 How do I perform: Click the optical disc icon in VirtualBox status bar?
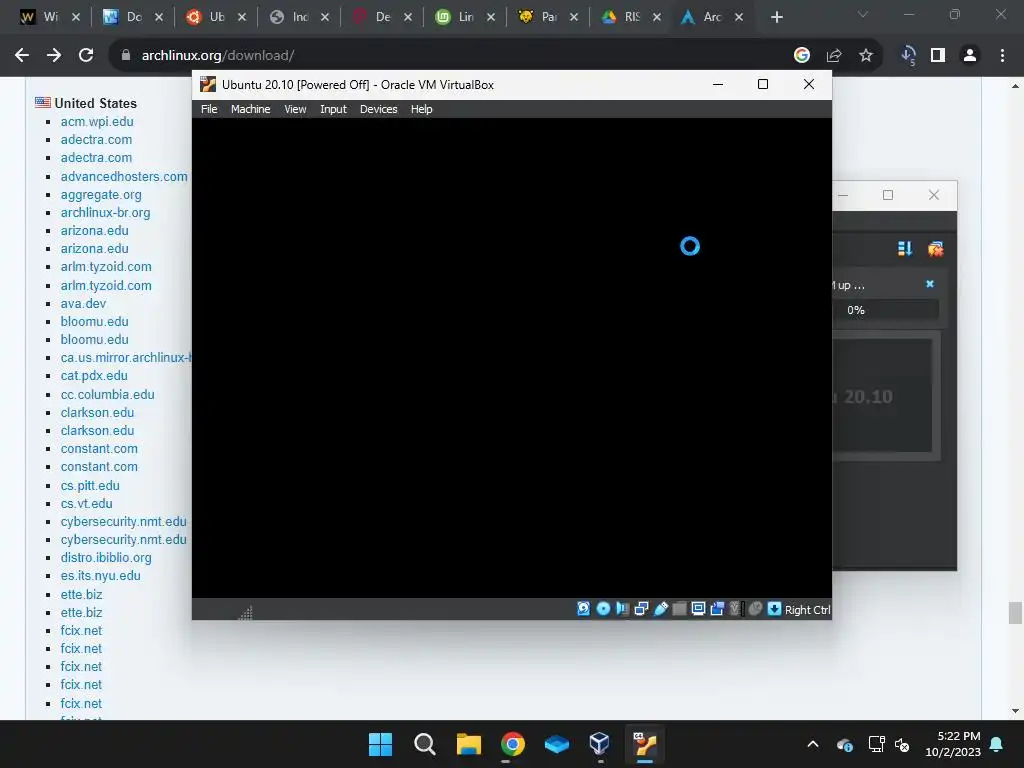pyautogui.click(x=603, y=609)
